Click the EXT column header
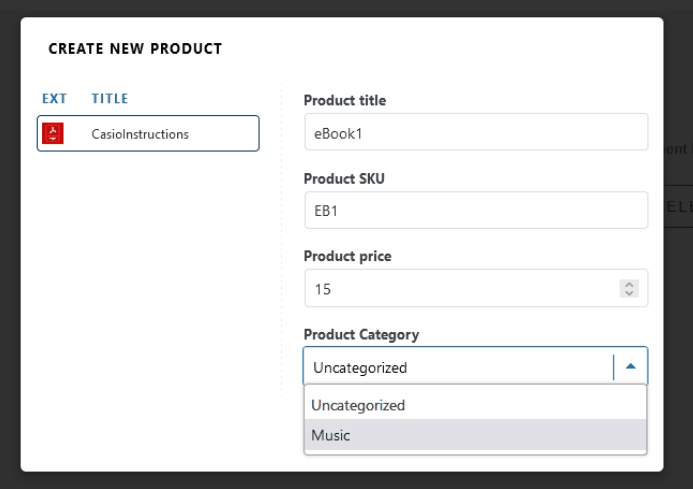This screenshot has width=693, height=489. click(53, 99)
